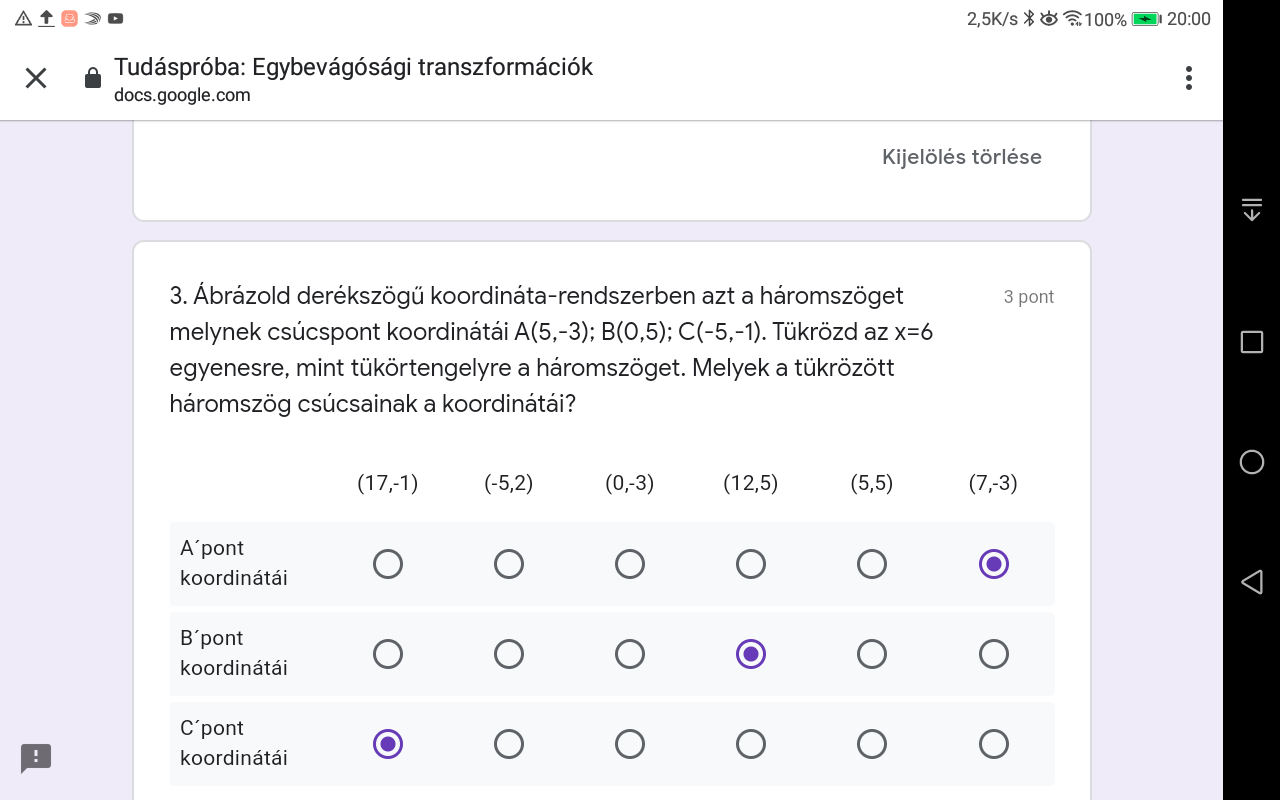Image resolution: width=1280 pixels, height=800 pixels.
Task: Choose (0,-3) in the C´pont row
Action: (x=630, y=744)
